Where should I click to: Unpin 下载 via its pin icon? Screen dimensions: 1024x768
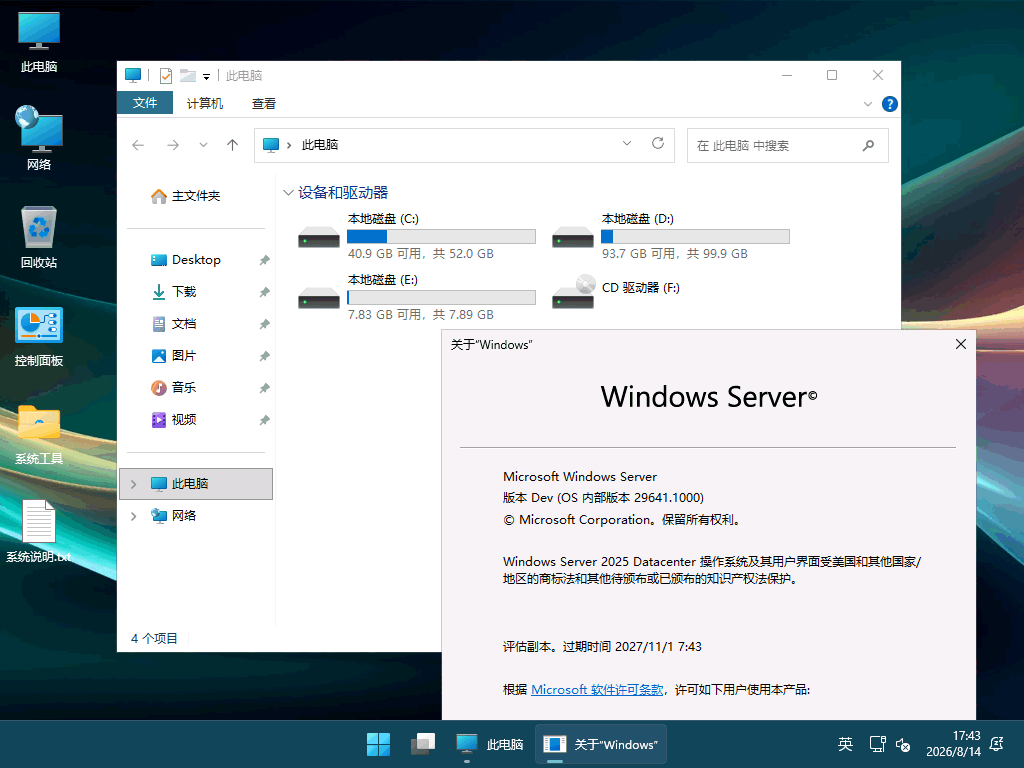coord(264,292)
